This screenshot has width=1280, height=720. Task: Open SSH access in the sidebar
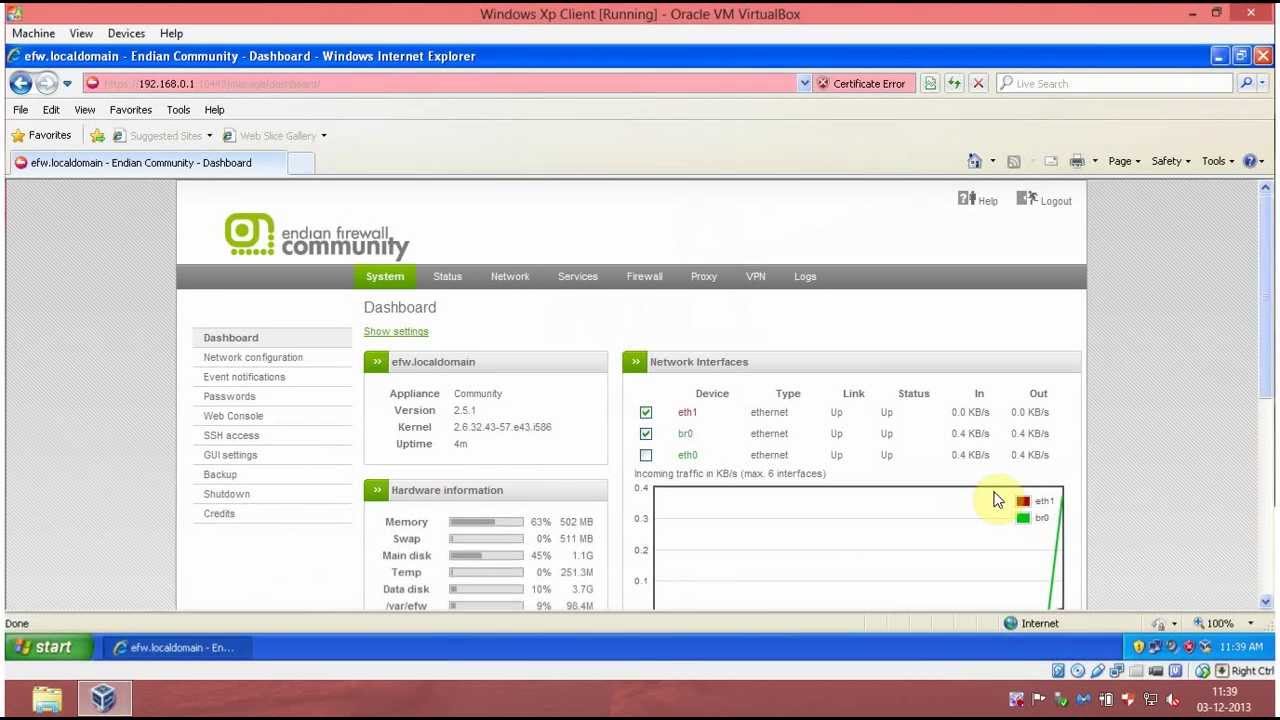tap(231, 436)
